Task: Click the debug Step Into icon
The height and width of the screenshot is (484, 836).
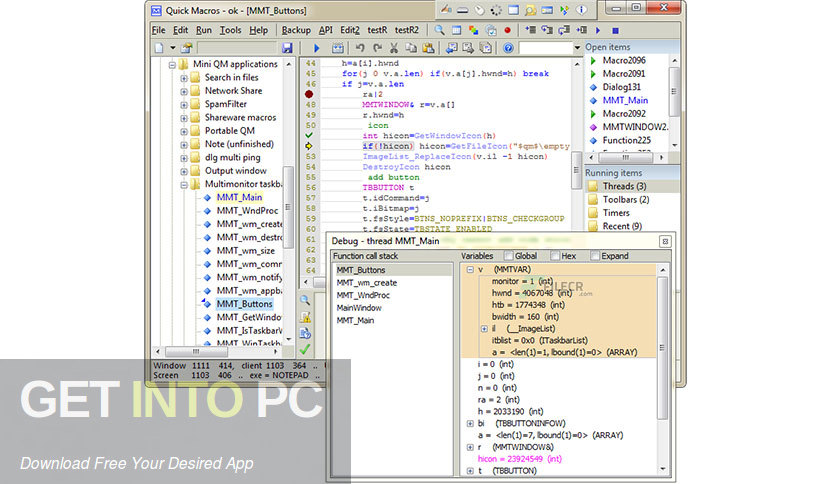Action: tap(530, 30)
